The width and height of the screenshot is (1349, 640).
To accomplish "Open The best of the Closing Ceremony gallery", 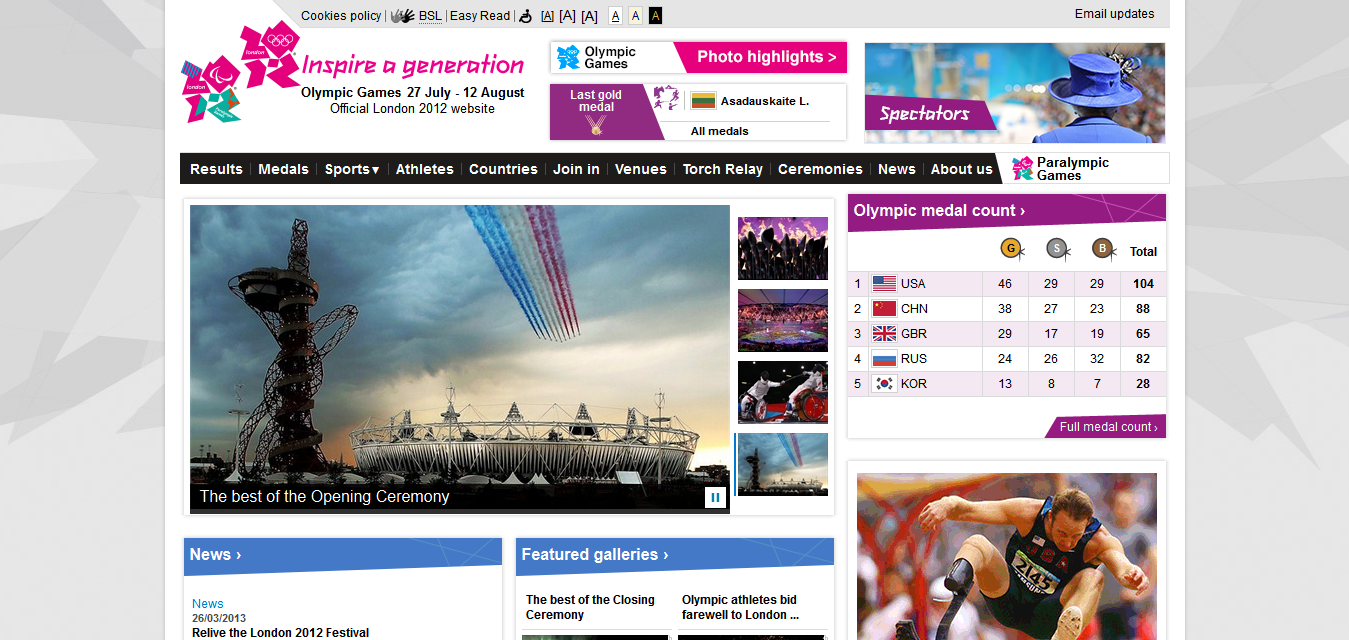I will pyautogui.click(x=590, y=607).
